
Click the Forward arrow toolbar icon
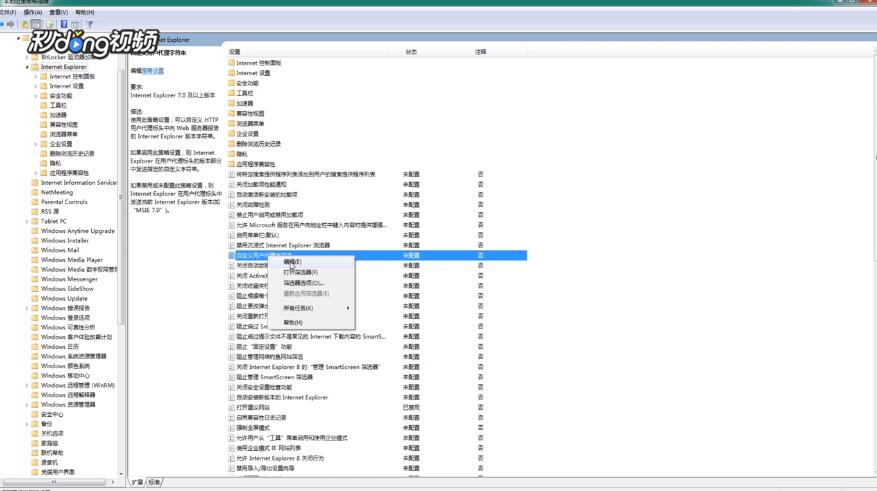10,24
